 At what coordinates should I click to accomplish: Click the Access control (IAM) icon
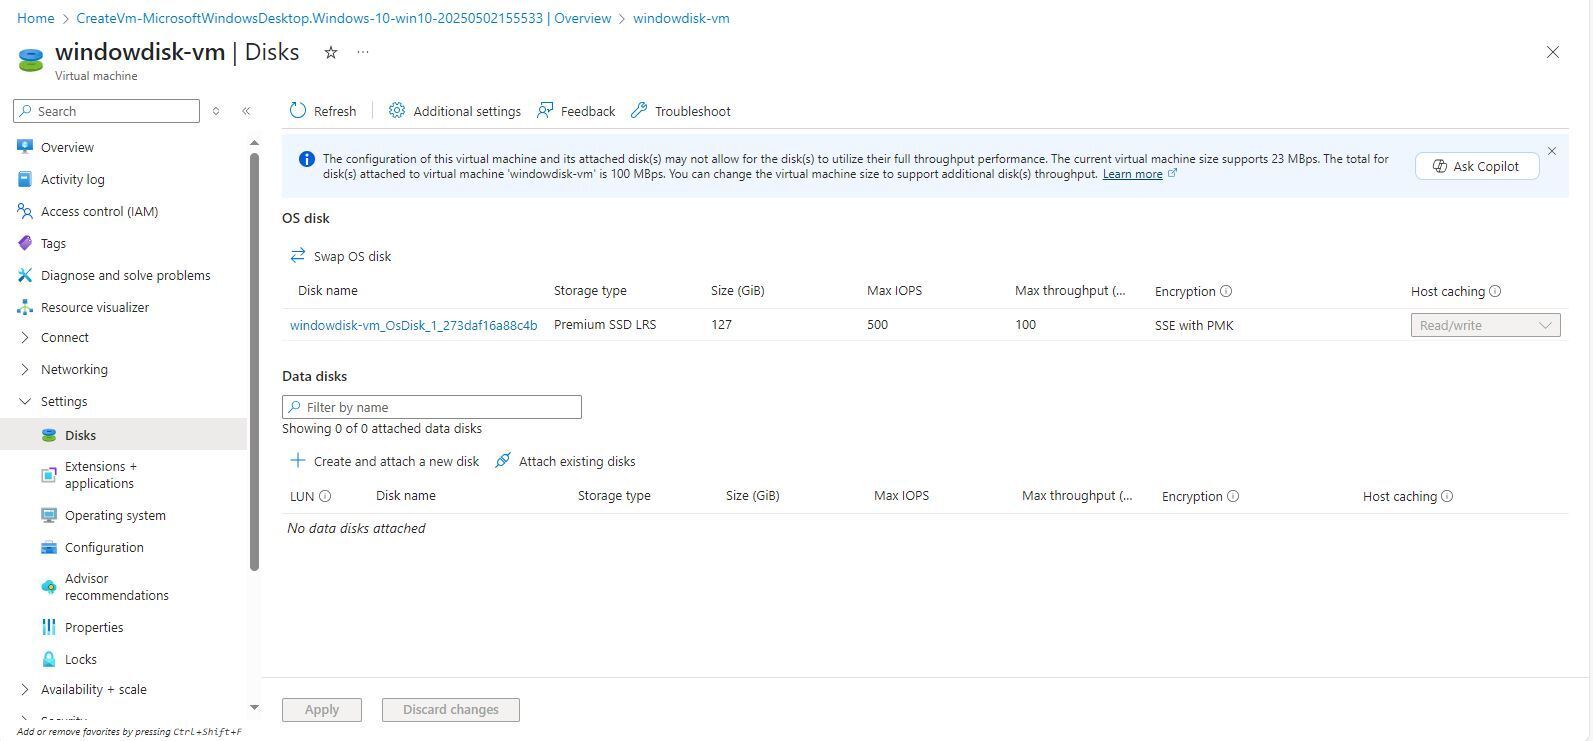[x=25, y=211]
